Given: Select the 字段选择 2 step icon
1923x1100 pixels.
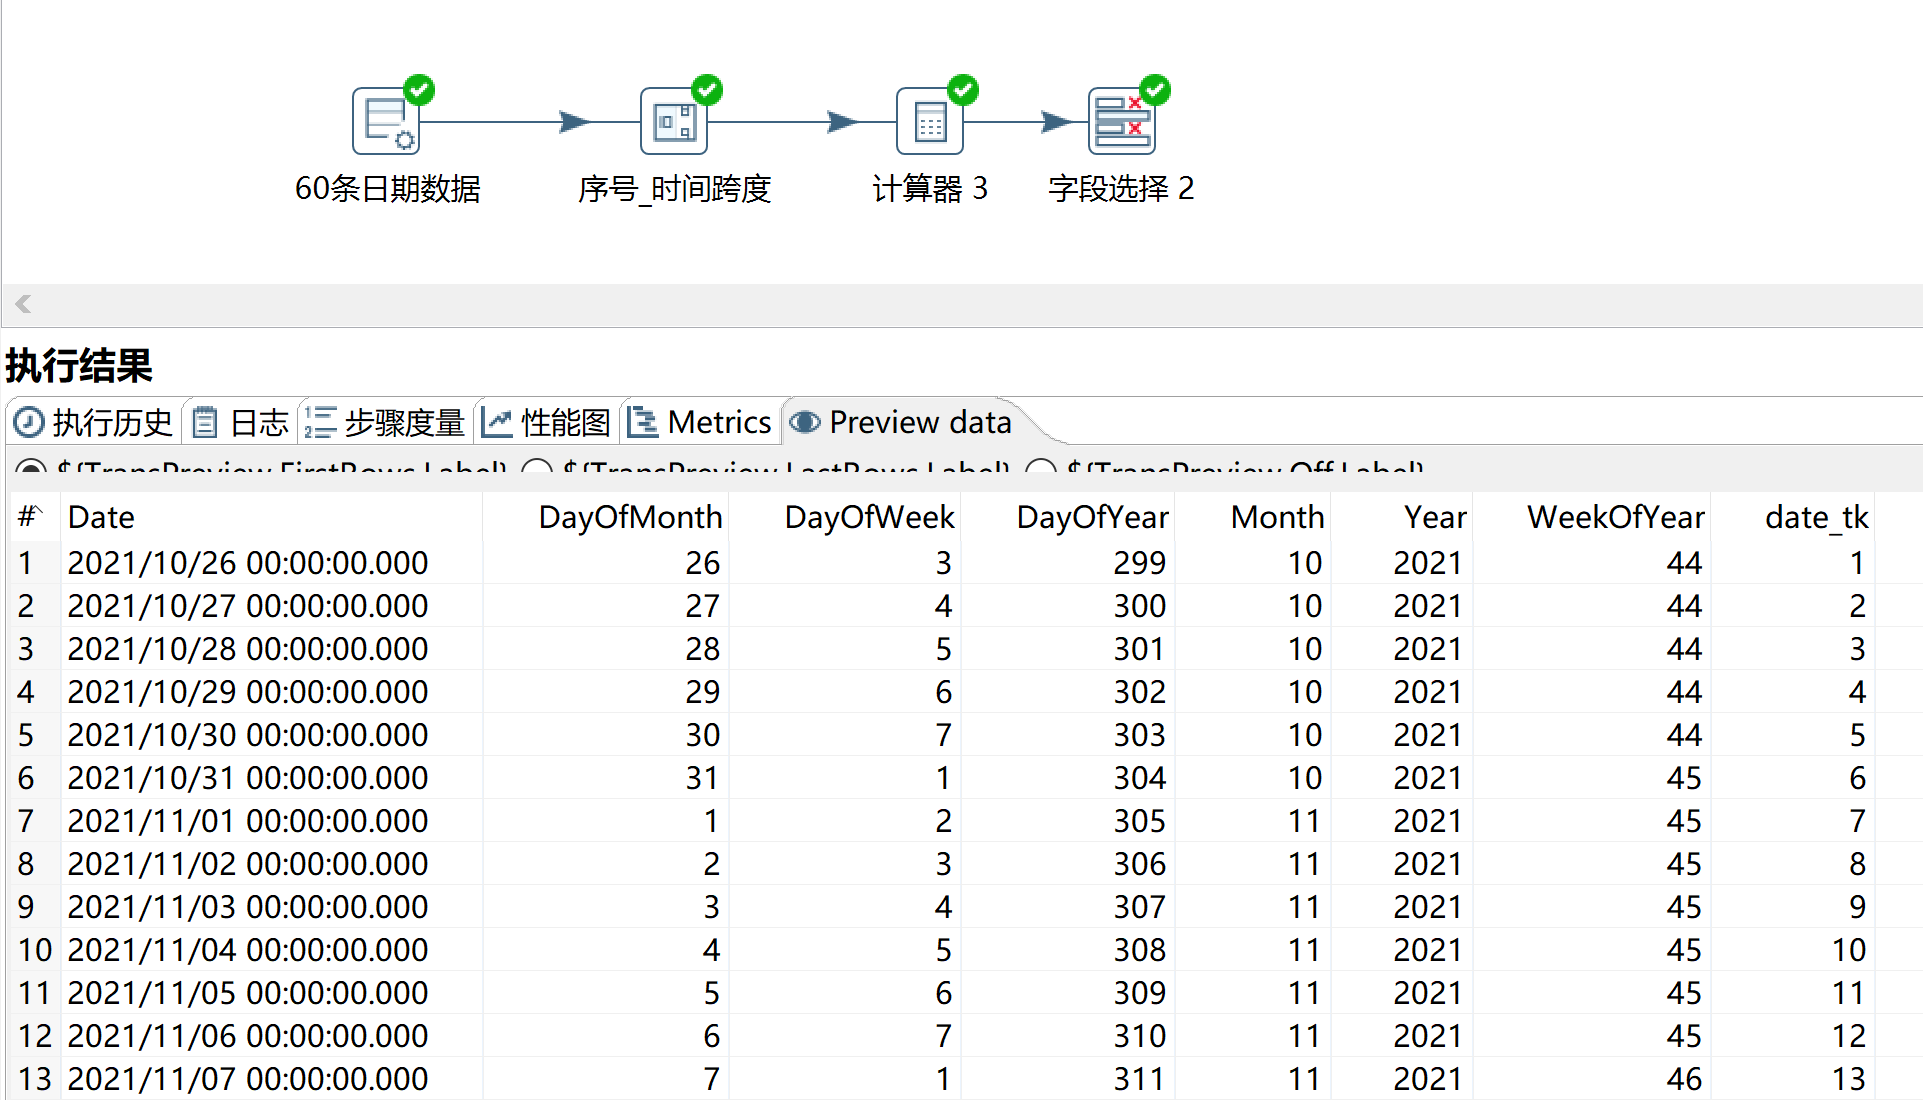Looking at the screenshot, I should tap(1121, 122).
